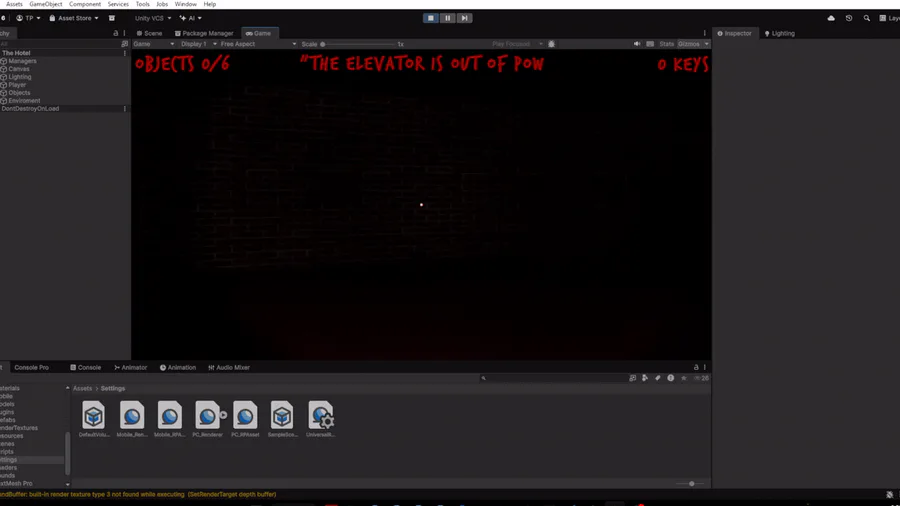The height and width of the screenshot is (506, 900).
Task: Open the package icon beside Asset Store
Action: (x=112, y=18)
